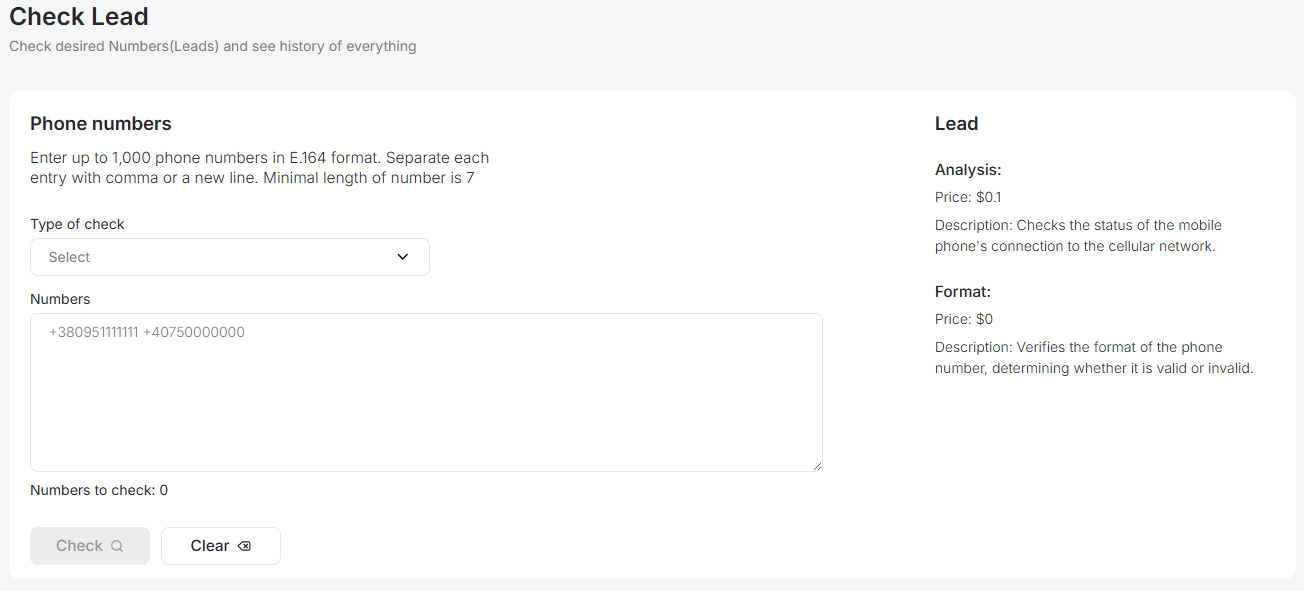The image size is (1304, 591).
Task: Click the "Numbers to check: 0" counter
Action: 99,490
